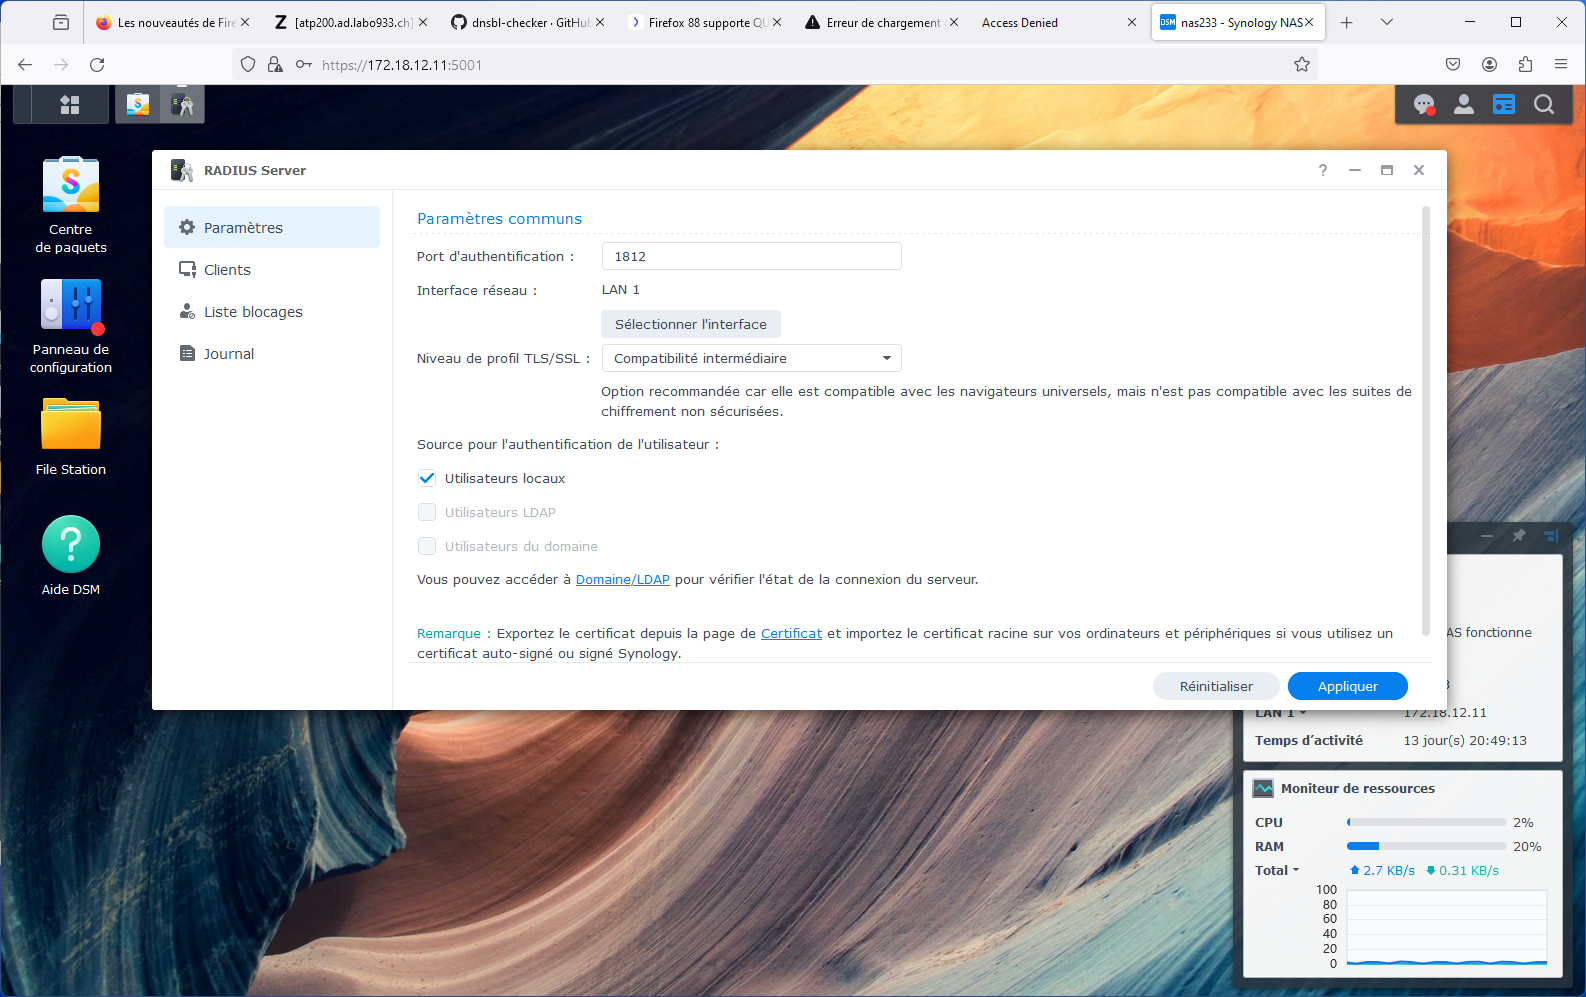Switch to Erreur de chargement tab

pos(882,22)
